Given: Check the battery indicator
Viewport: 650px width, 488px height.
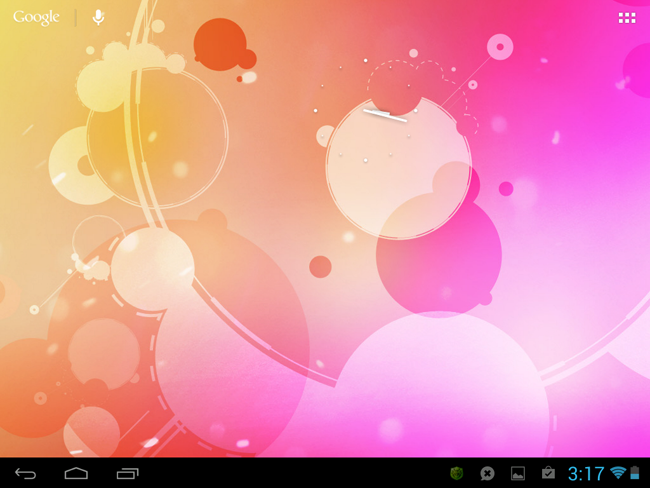Looking at the screenshot, I should click(635, 473).
